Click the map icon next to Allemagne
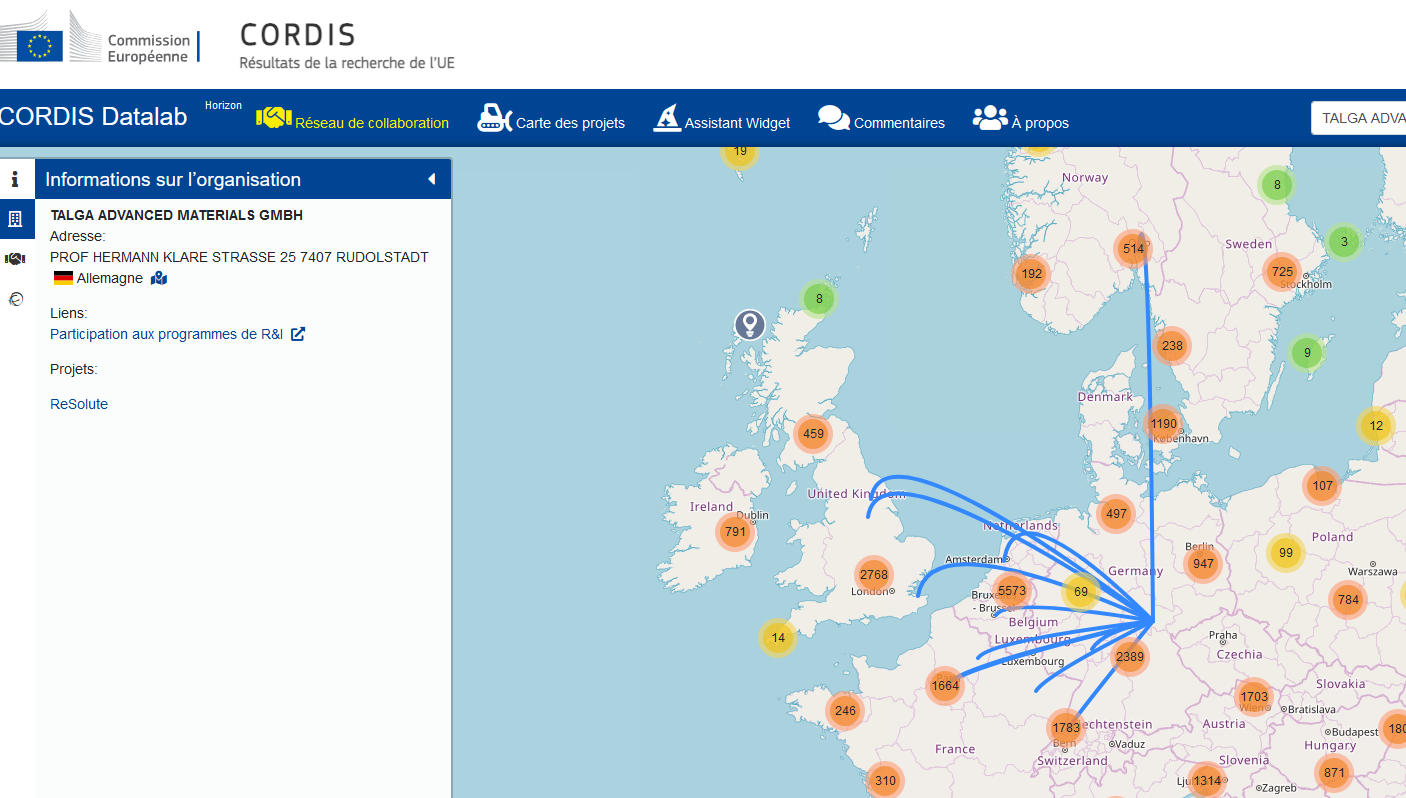1406x798 pixels. tap(159, 278)
